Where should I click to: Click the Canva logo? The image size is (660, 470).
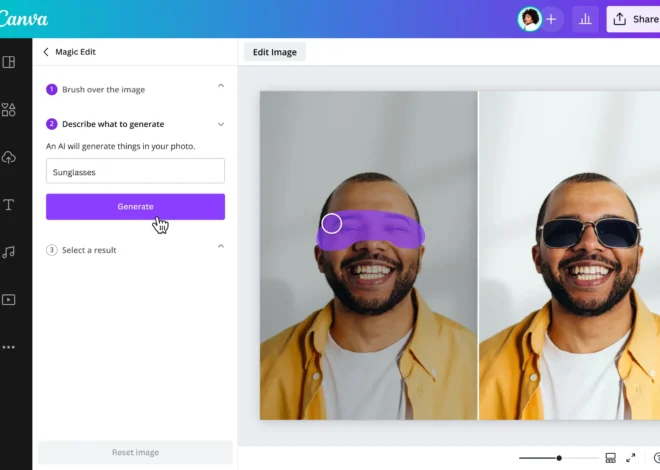(x=24, y=19)
